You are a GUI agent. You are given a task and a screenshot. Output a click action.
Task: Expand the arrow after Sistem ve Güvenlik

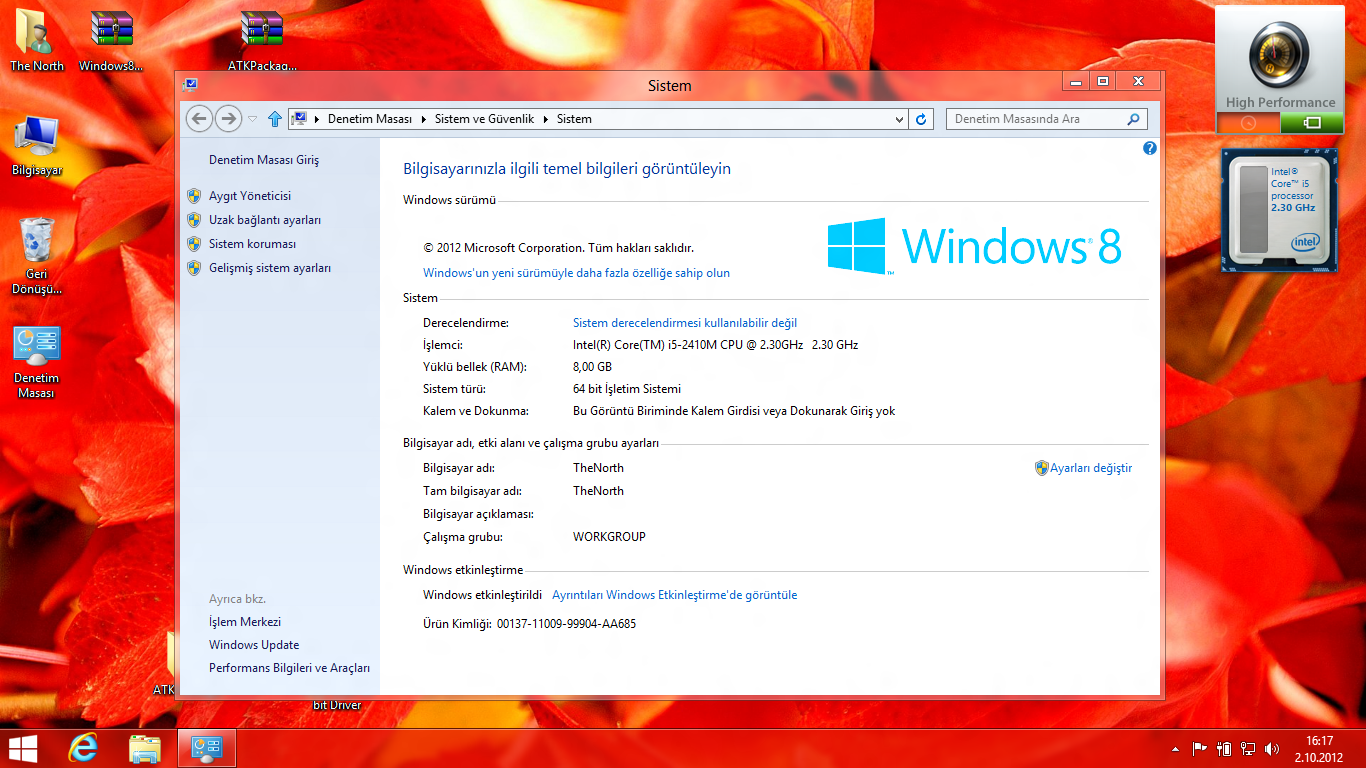pyautogui.click(x=546, y=119)
